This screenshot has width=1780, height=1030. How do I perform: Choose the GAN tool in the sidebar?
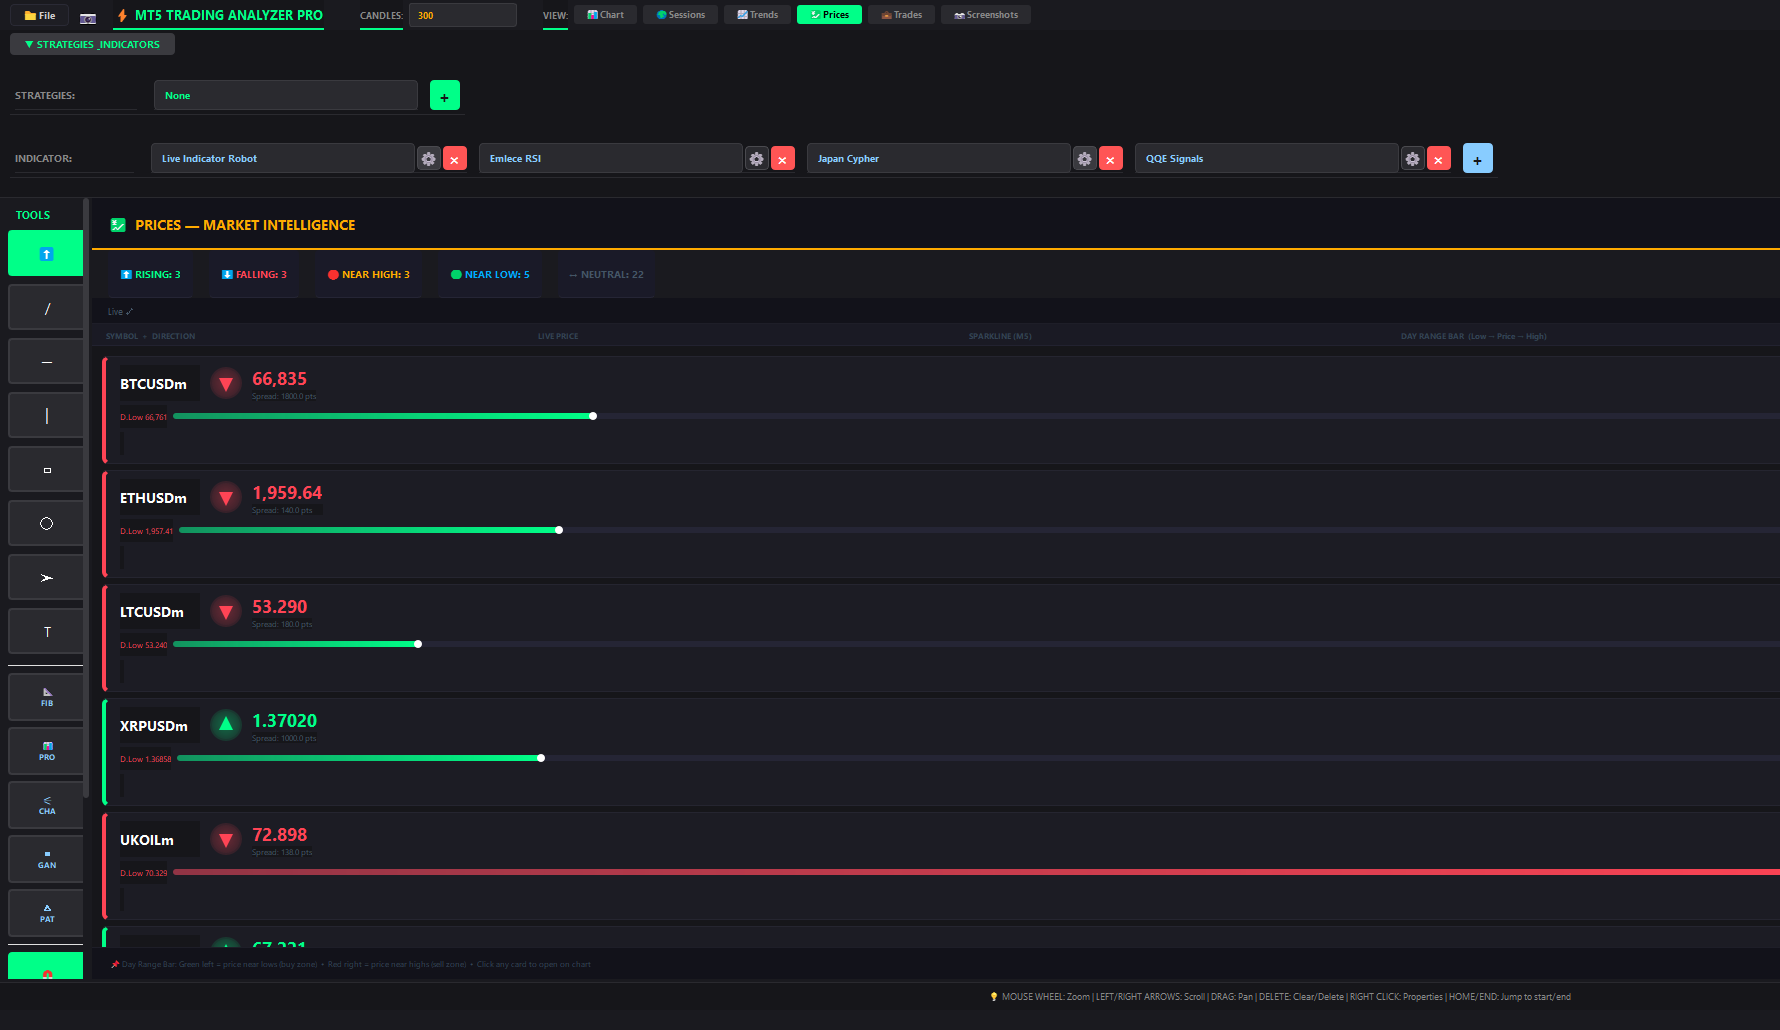pos(46,859)
